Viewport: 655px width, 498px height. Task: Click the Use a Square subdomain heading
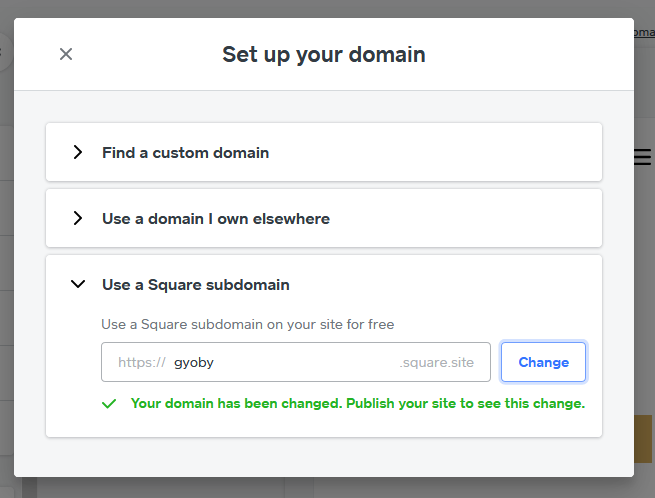coord(196,285)
